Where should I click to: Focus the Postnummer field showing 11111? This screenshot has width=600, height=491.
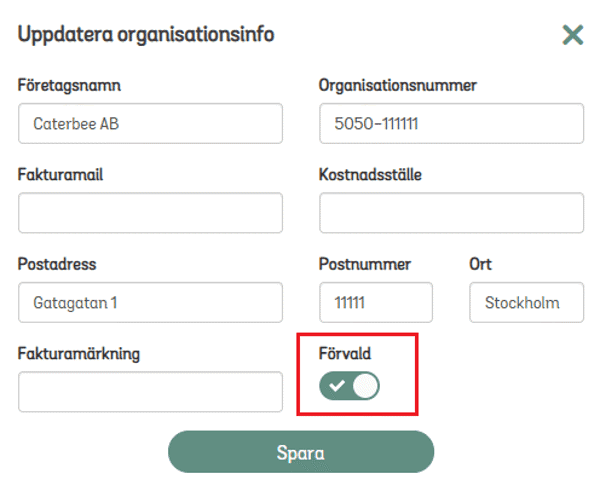[375, 302]
